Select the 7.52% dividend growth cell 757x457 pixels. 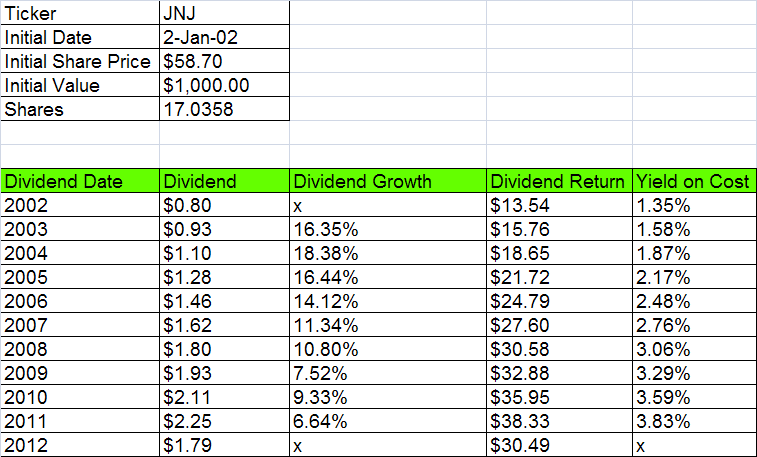(x=387, y=373)
